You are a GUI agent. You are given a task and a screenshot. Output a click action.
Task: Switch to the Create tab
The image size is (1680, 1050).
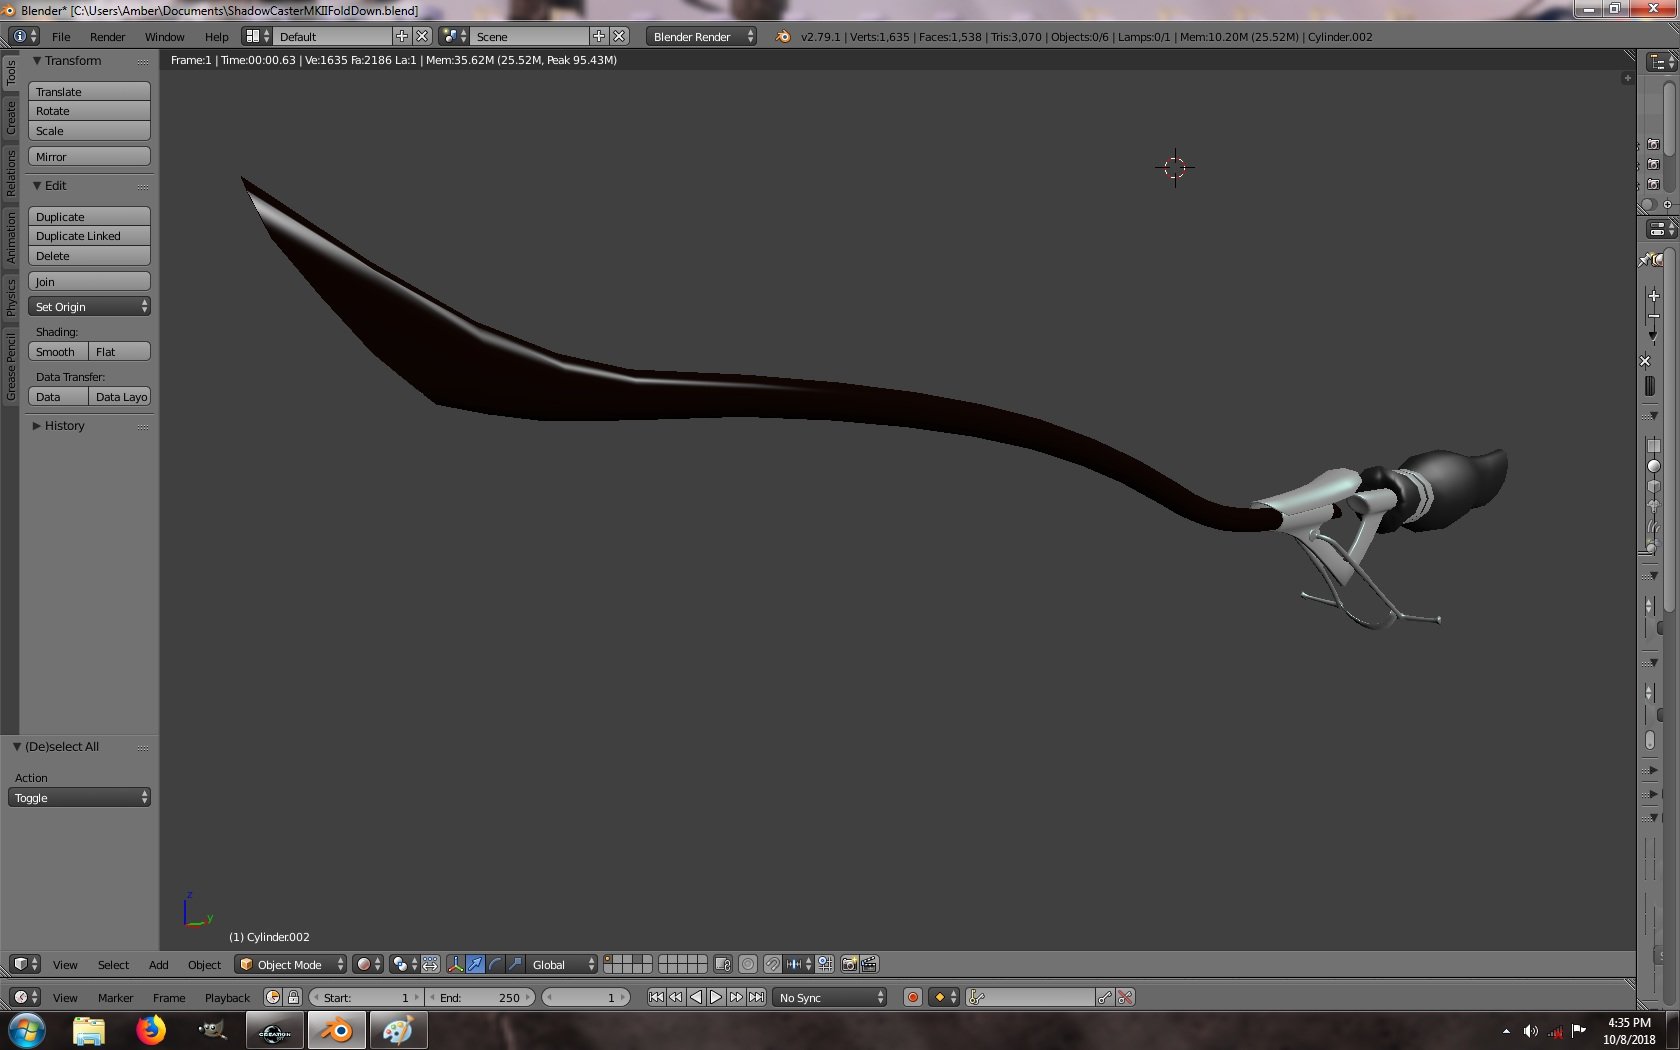point(11,118)
